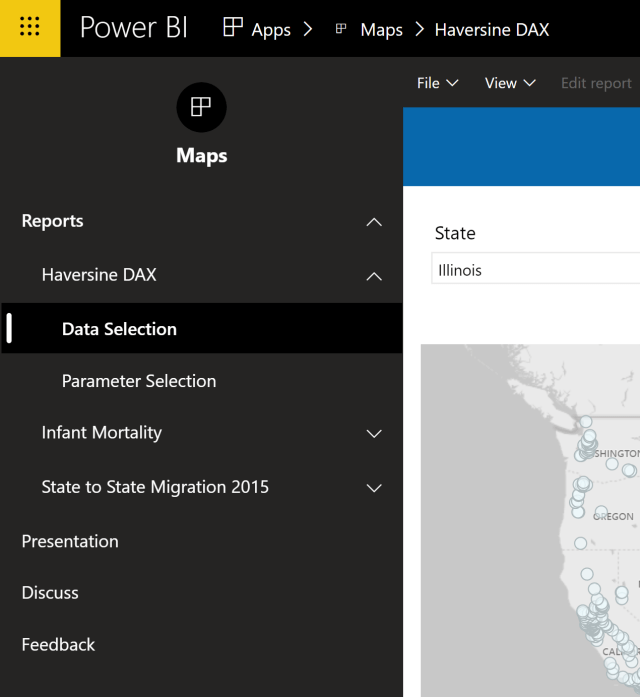Open the File menu
The width and height of the screenshot is (640, 697).
click(437, 83)
